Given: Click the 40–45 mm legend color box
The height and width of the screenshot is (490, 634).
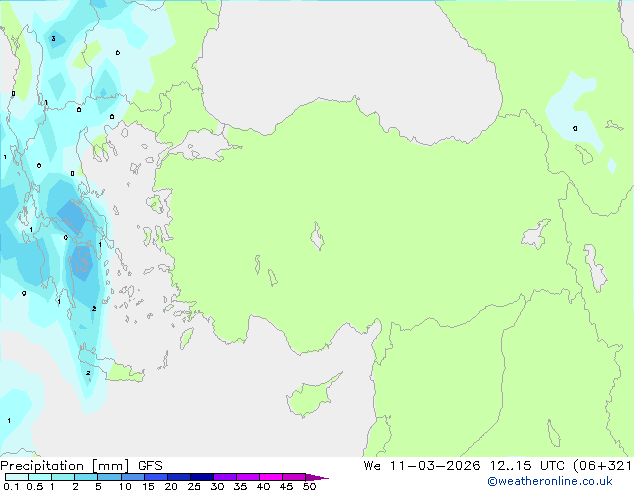Looking at the screenshot, I should tap(271, 477).
